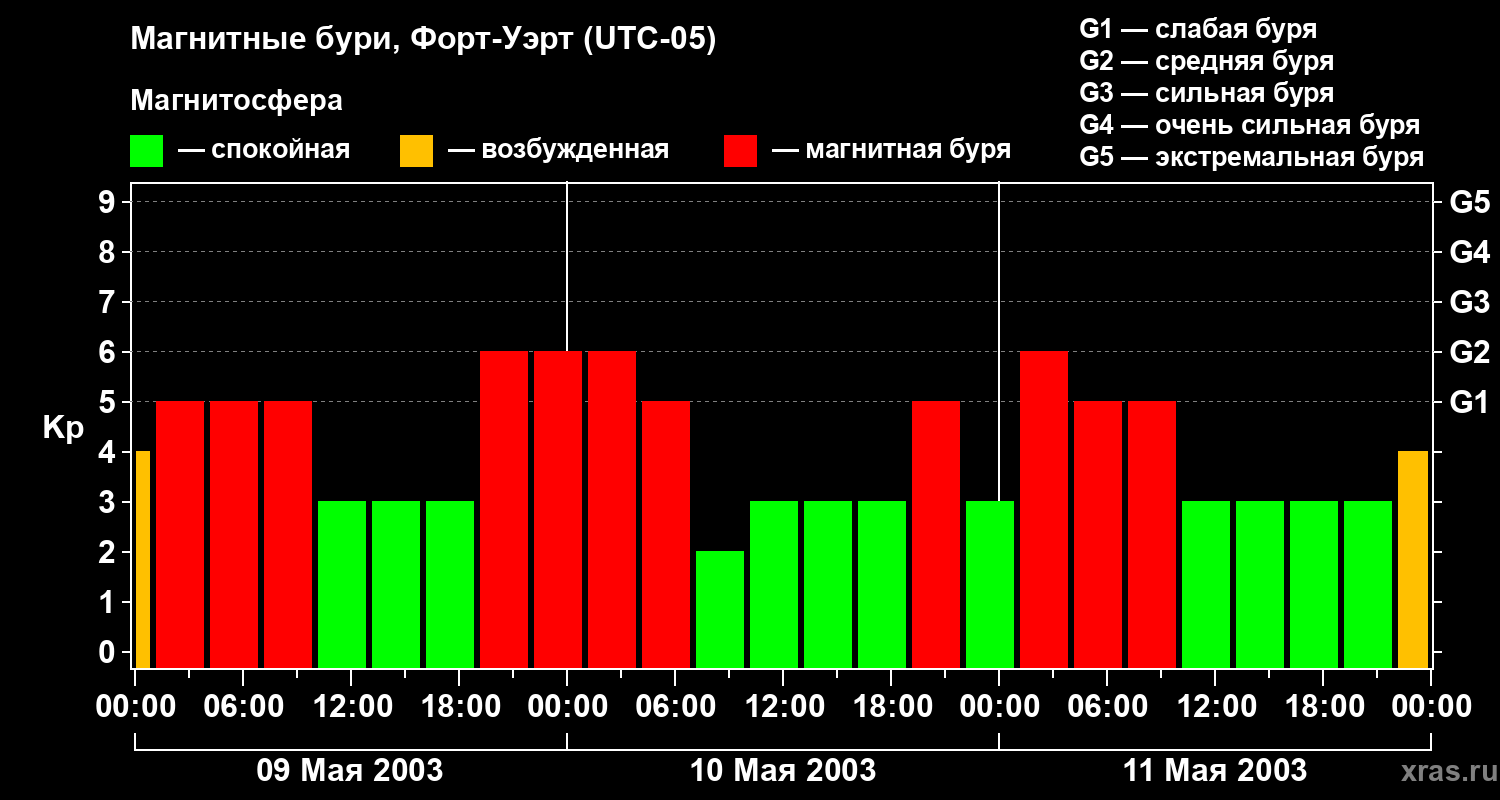Select the green Kp 2 bar on 10 May
The image size is (1500, 800).
[720, 610]
